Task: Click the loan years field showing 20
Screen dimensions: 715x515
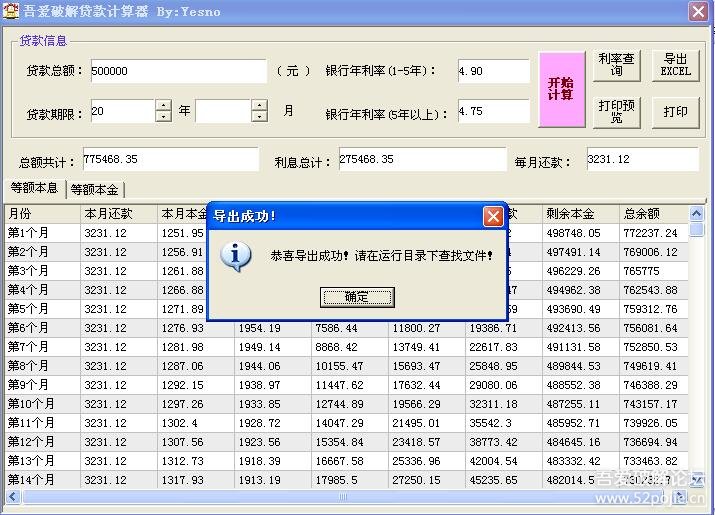Action: 123,111
